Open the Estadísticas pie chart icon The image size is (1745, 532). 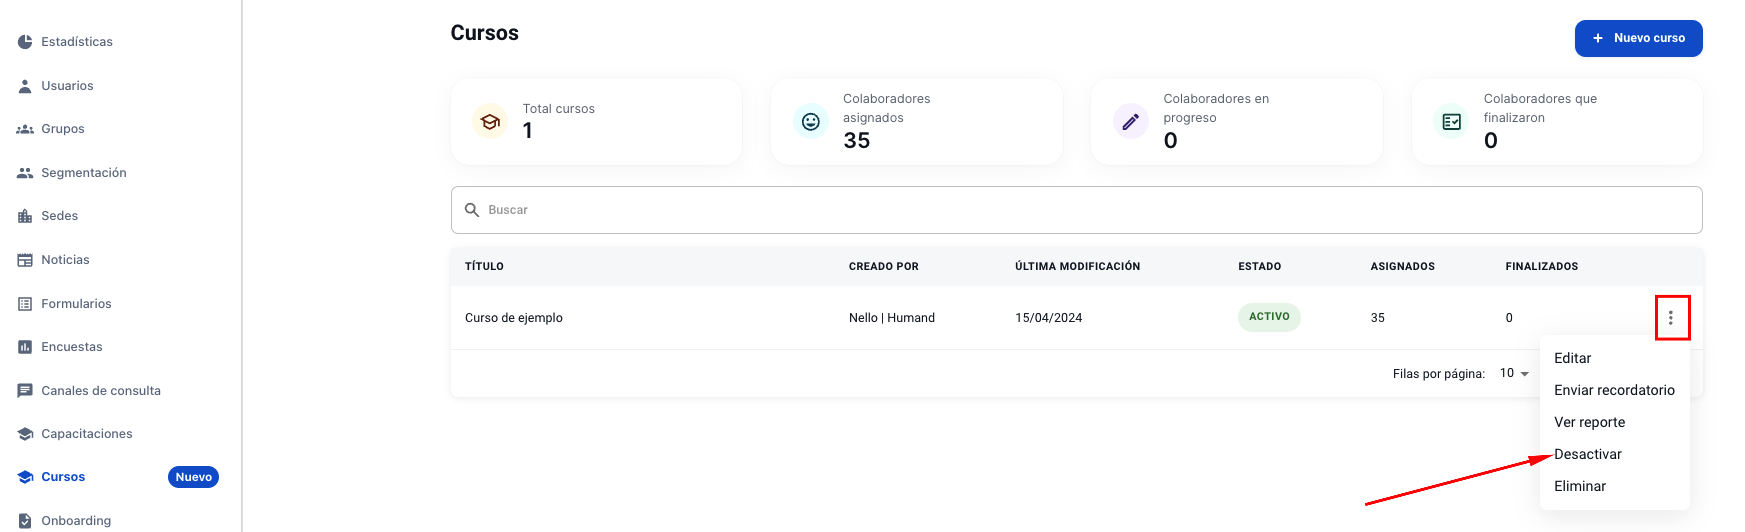click(25, 42)
